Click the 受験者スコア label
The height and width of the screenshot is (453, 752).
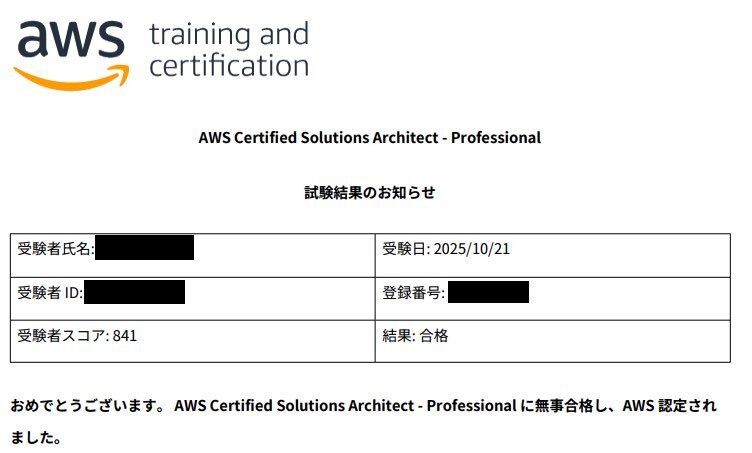point(62,336)
